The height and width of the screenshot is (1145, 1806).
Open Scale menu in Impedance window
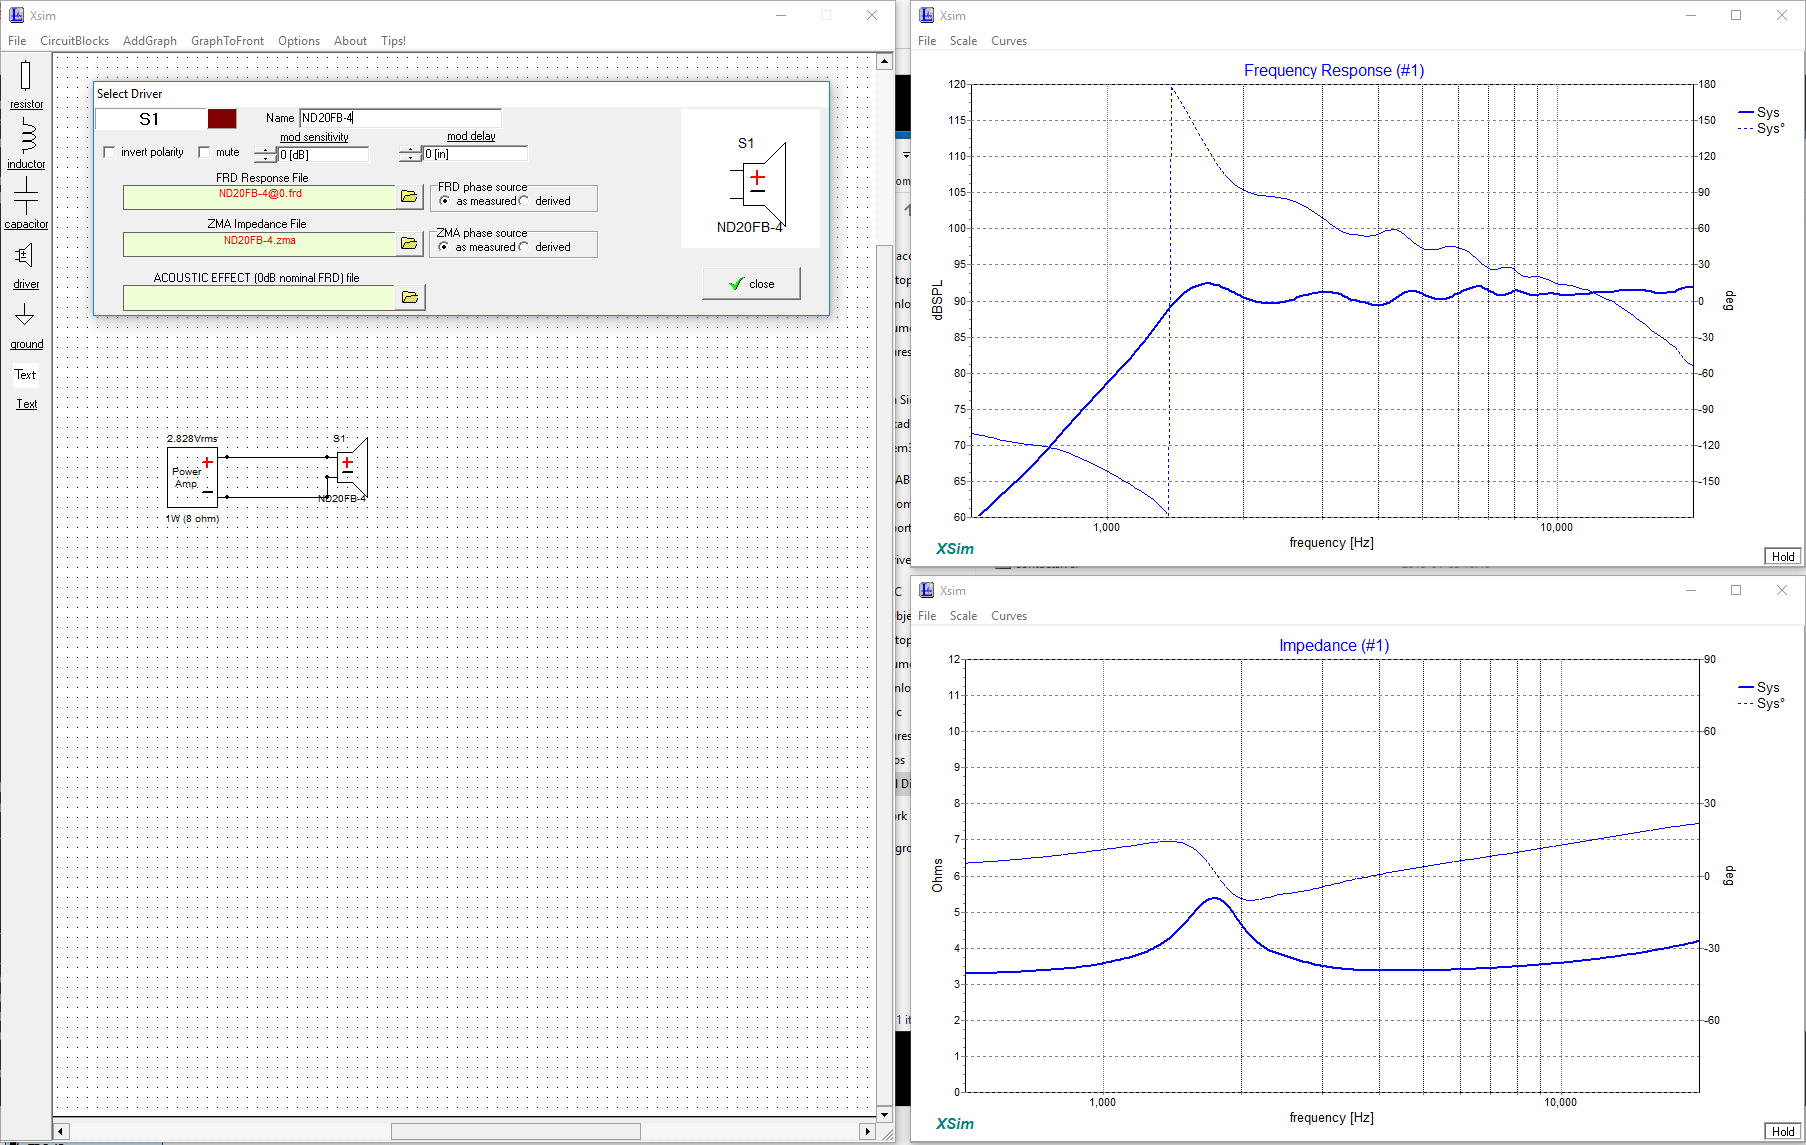(963, 616)
